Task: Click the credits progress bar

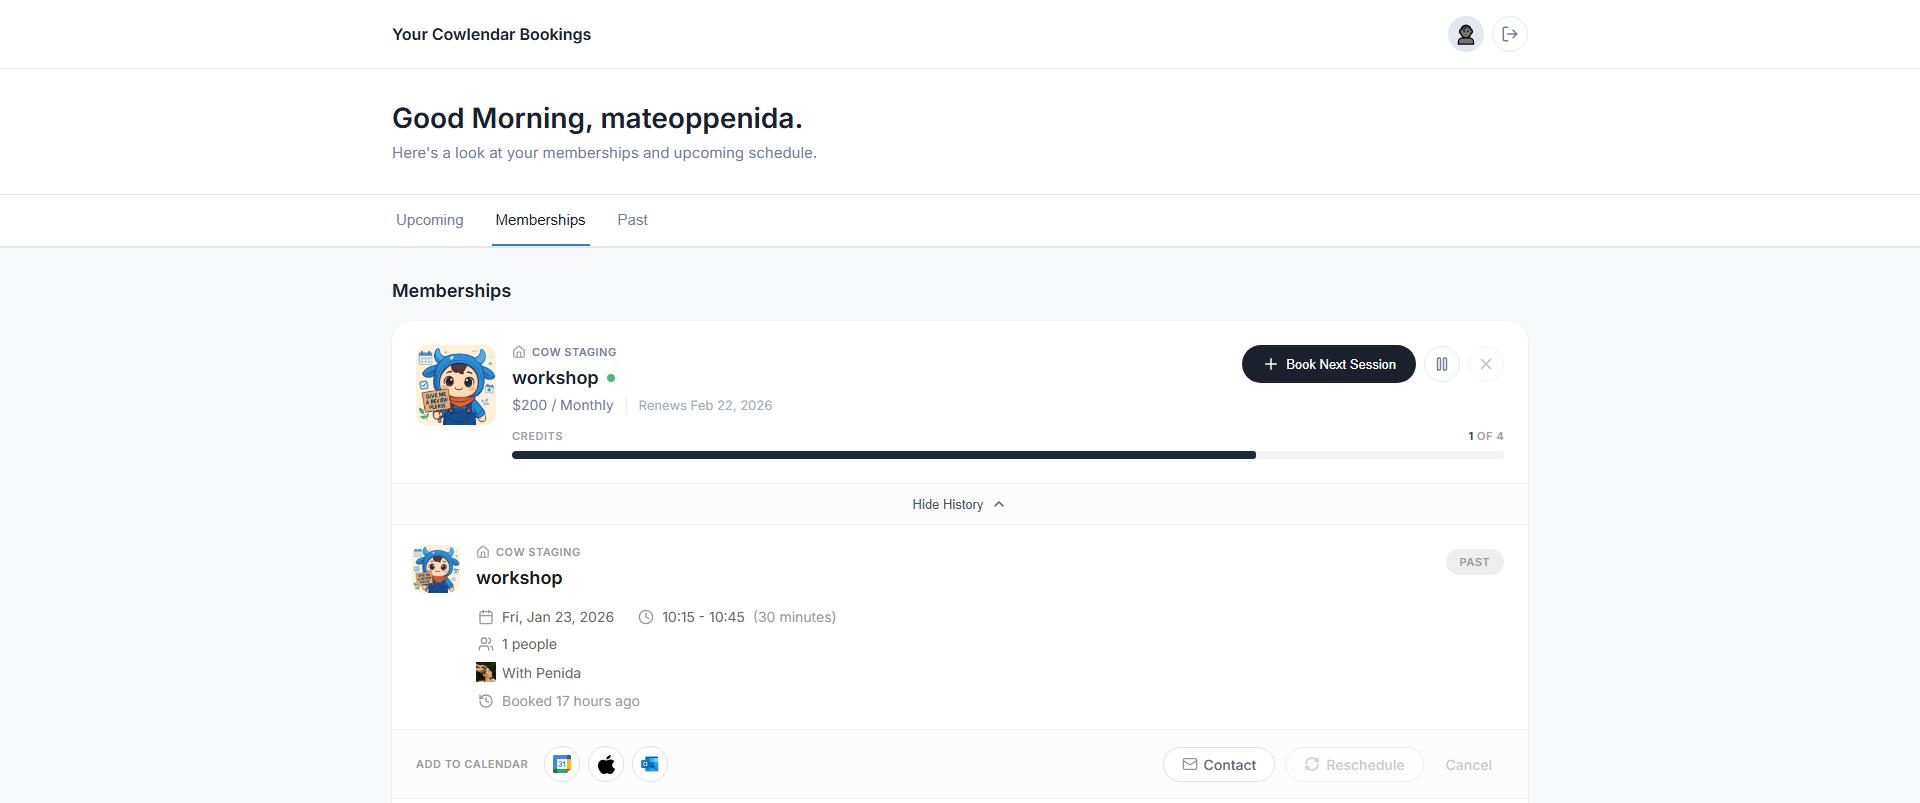Action: (x=1007, y=455)
